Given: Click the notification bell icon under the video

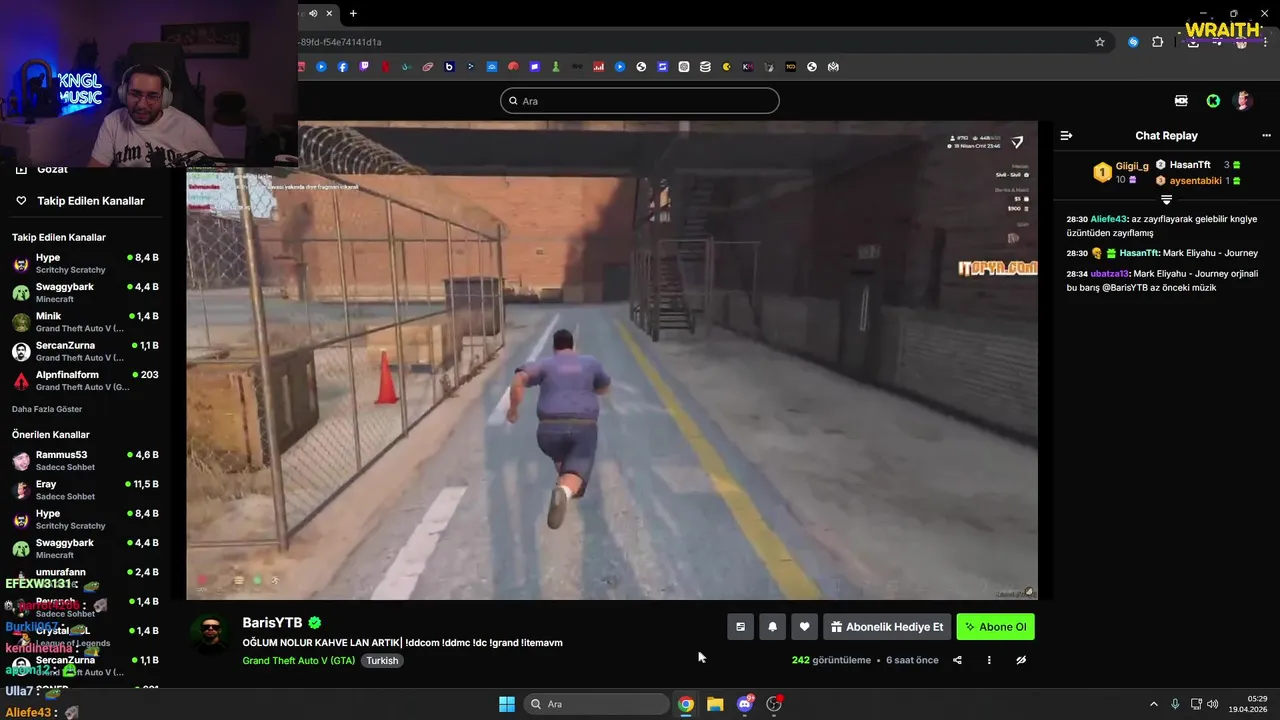Looking at the screenshot, I should tap(772, 627).
